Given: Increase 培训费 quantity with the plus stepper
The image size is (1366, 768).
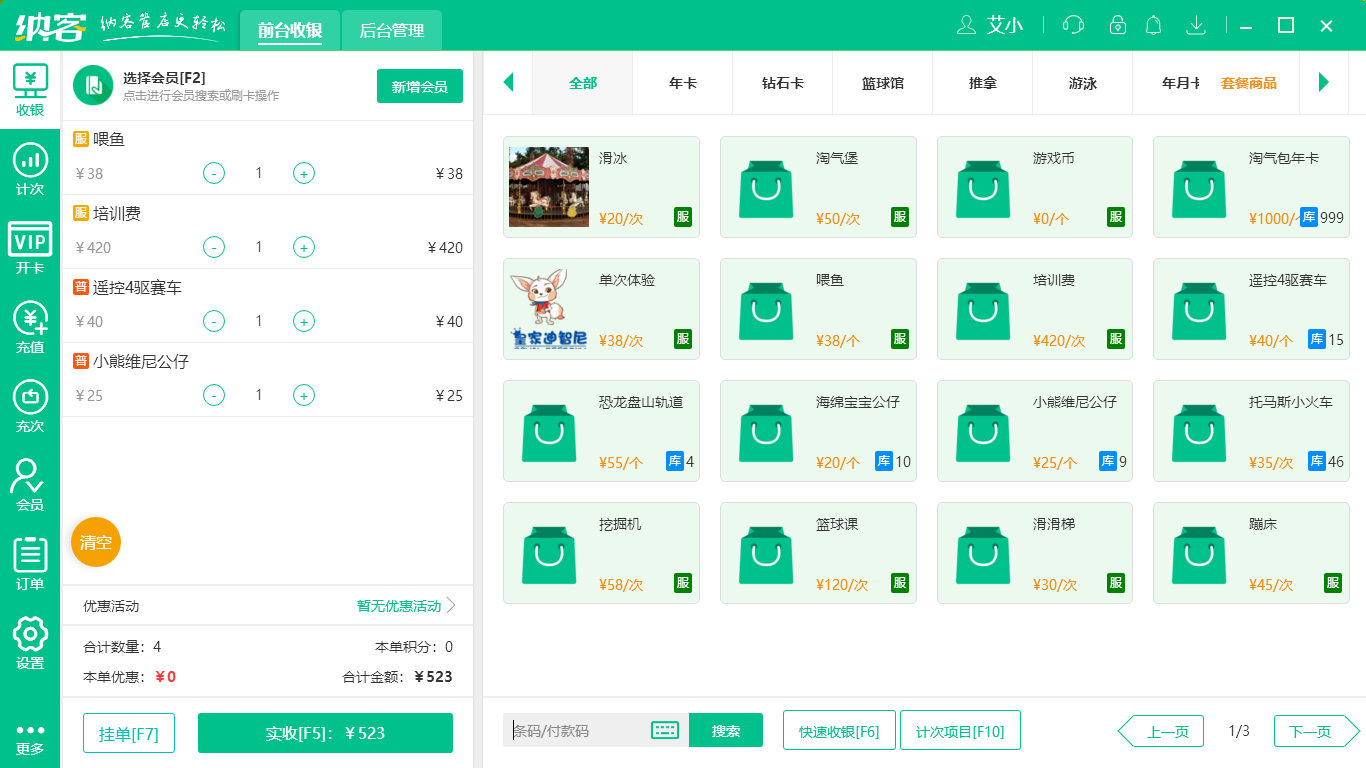Looking at the screenshot, I should click(303, 247).
